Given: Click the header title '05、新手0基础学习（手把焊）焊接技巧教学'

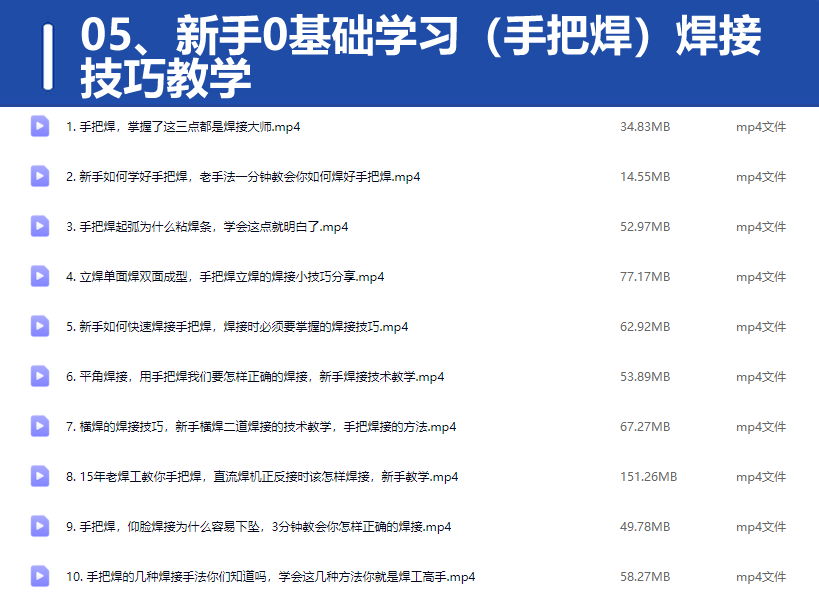Looking at the screenshot, I should (x=420, y=56).
